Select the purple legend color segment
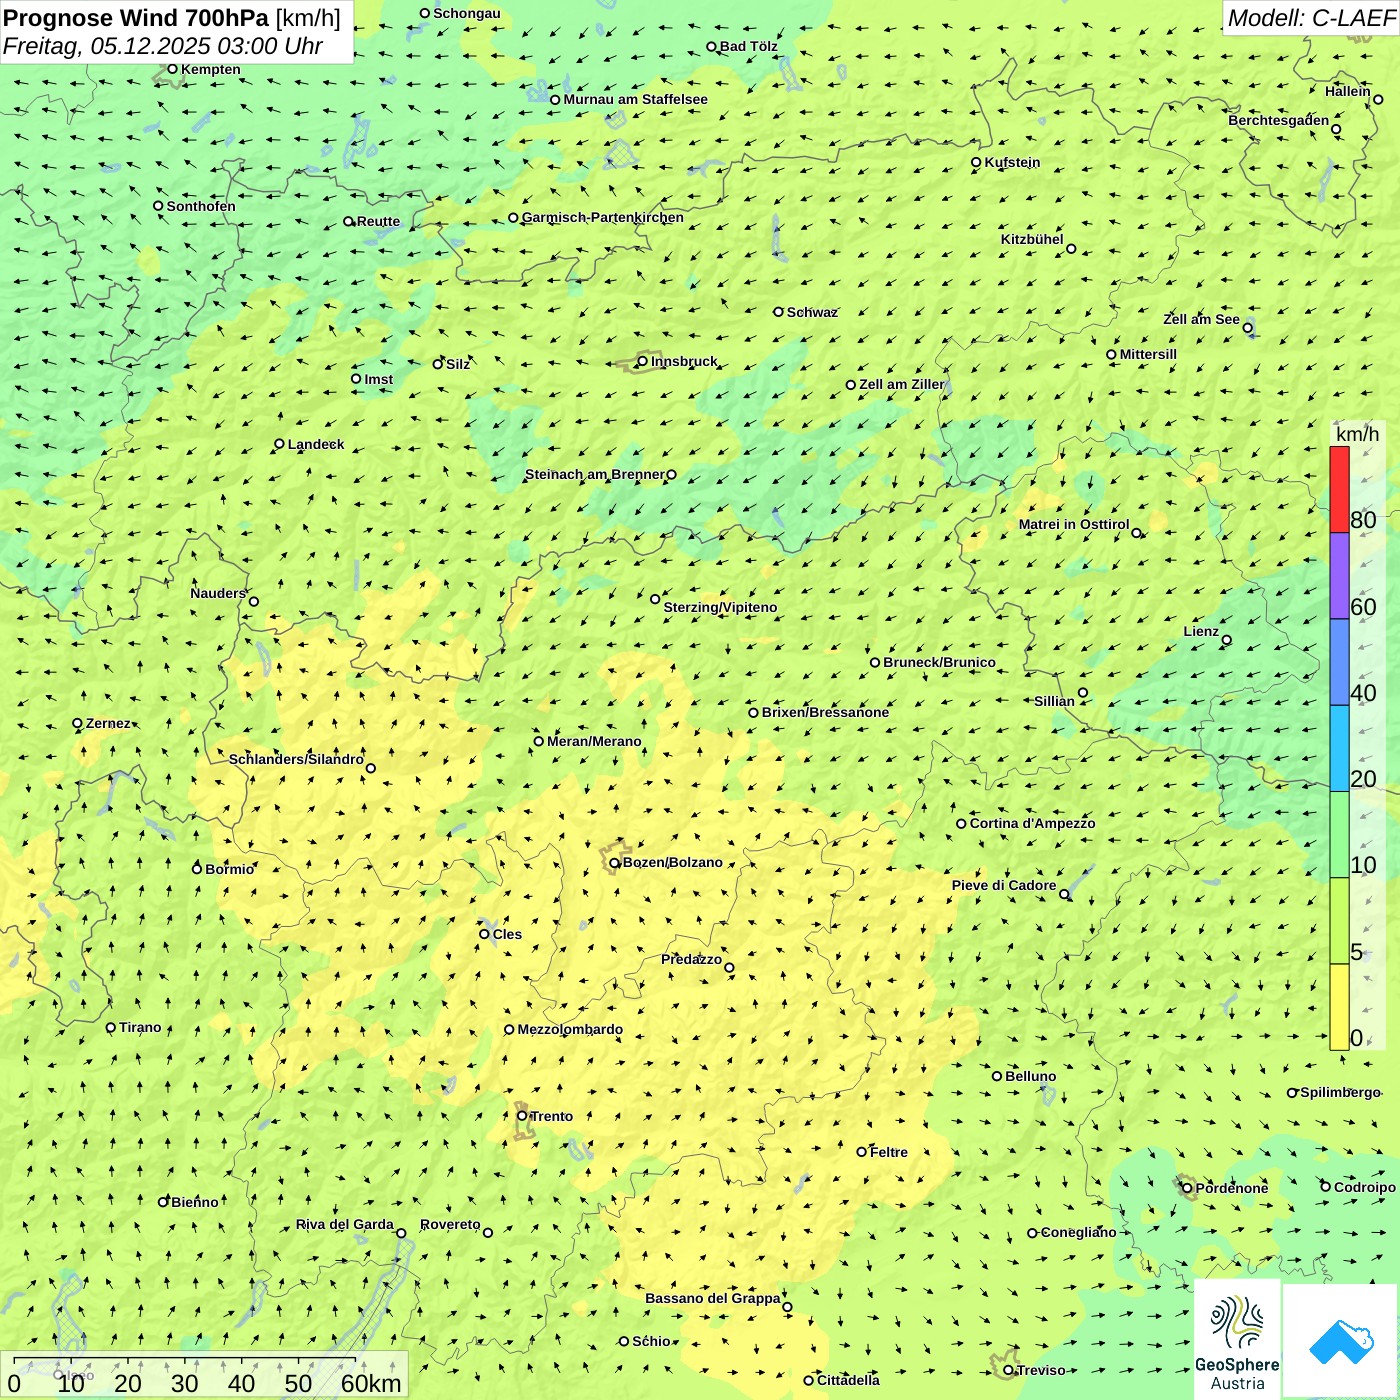 (1339, 576)
